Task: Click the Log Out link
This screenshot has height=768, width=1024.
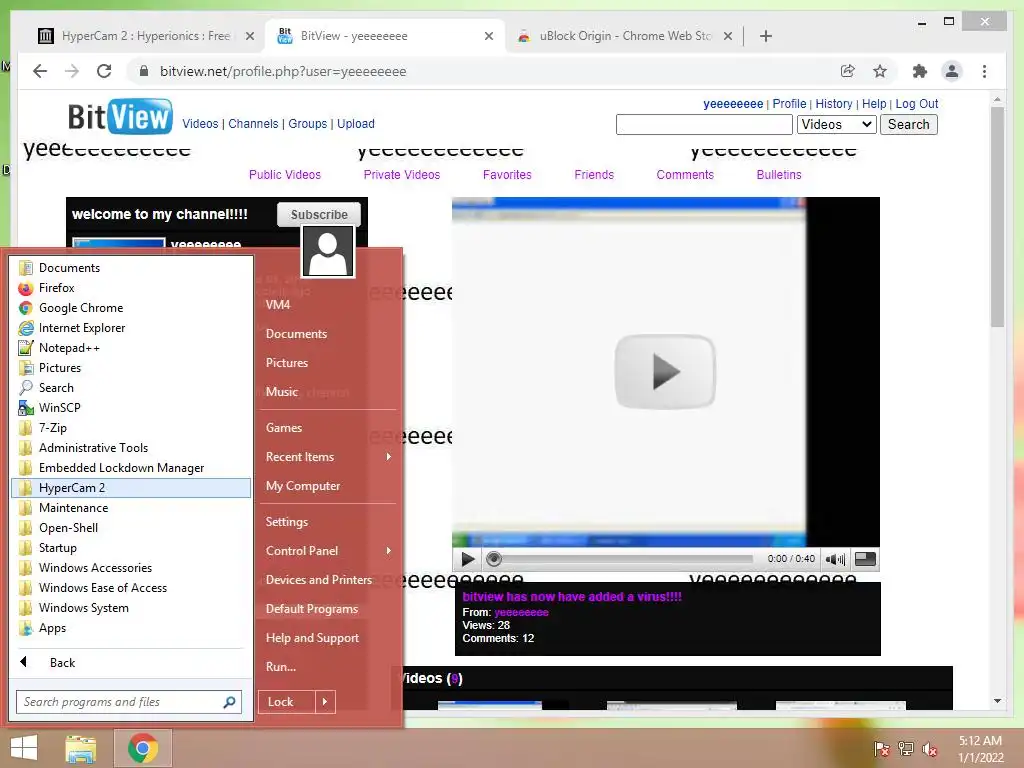Action: [917, 104]
